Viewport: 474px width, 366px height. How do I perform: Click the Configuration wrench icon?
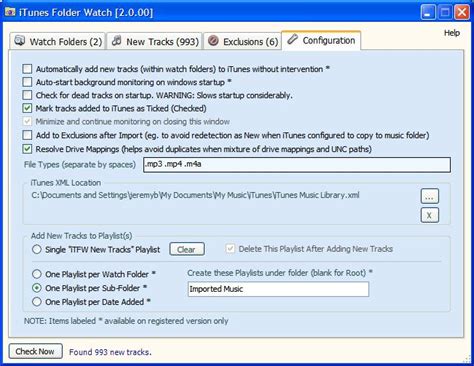(x=292, y=39)
